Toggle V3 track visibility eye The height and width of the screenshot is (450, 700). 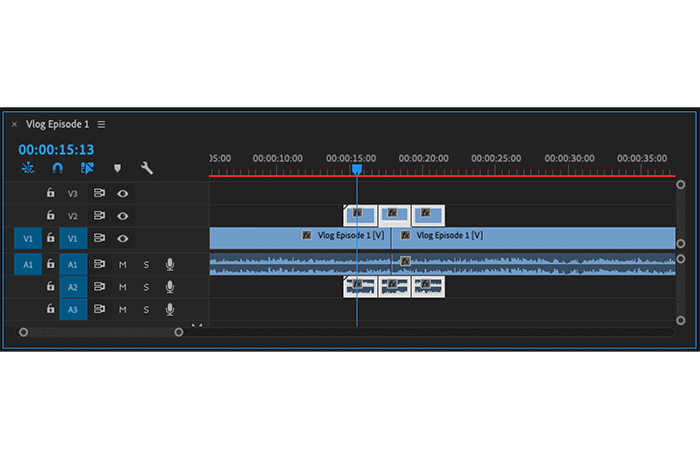click(x=123, y=193)
